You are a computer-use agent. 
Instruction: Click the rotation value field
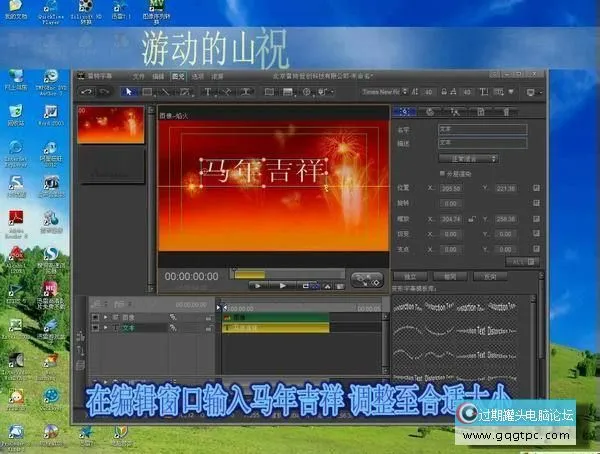tap(451, 203)
